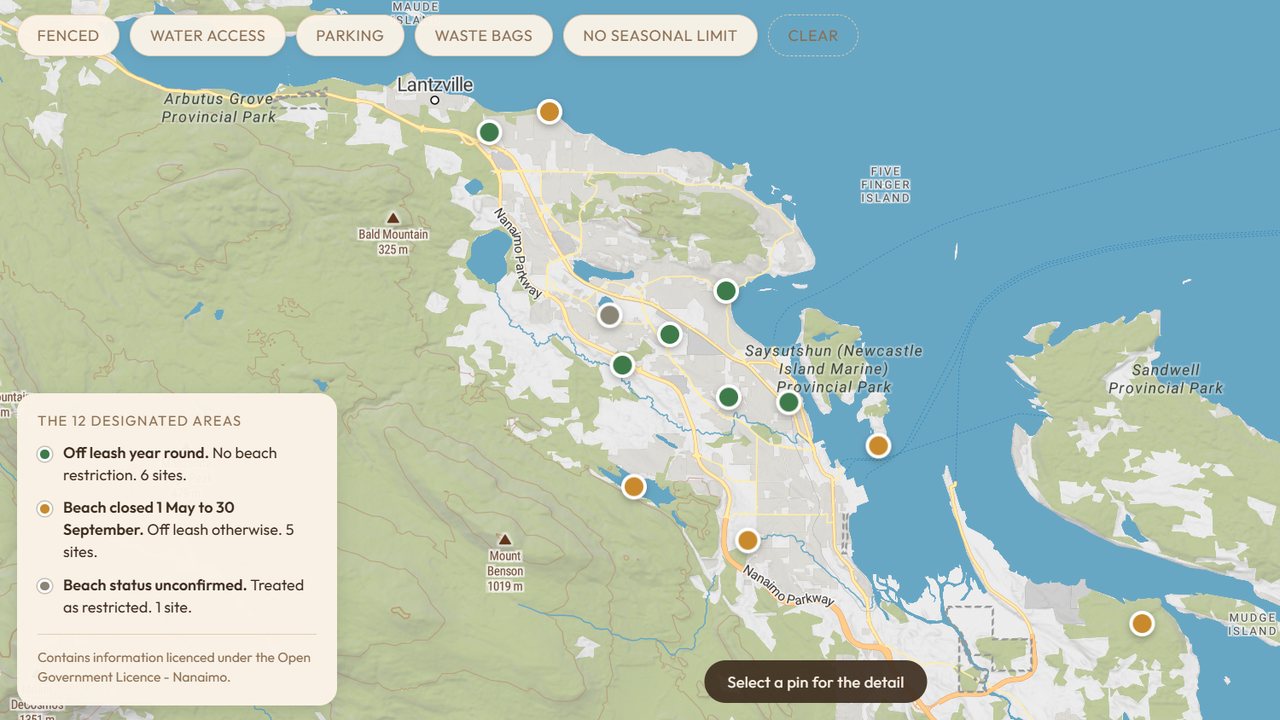The height and width of the screenshot is (720, 1280).
Task: Select the orange pin on the small island east of Saysutshun
Action: pyautogui.click(x=878, y=446)
